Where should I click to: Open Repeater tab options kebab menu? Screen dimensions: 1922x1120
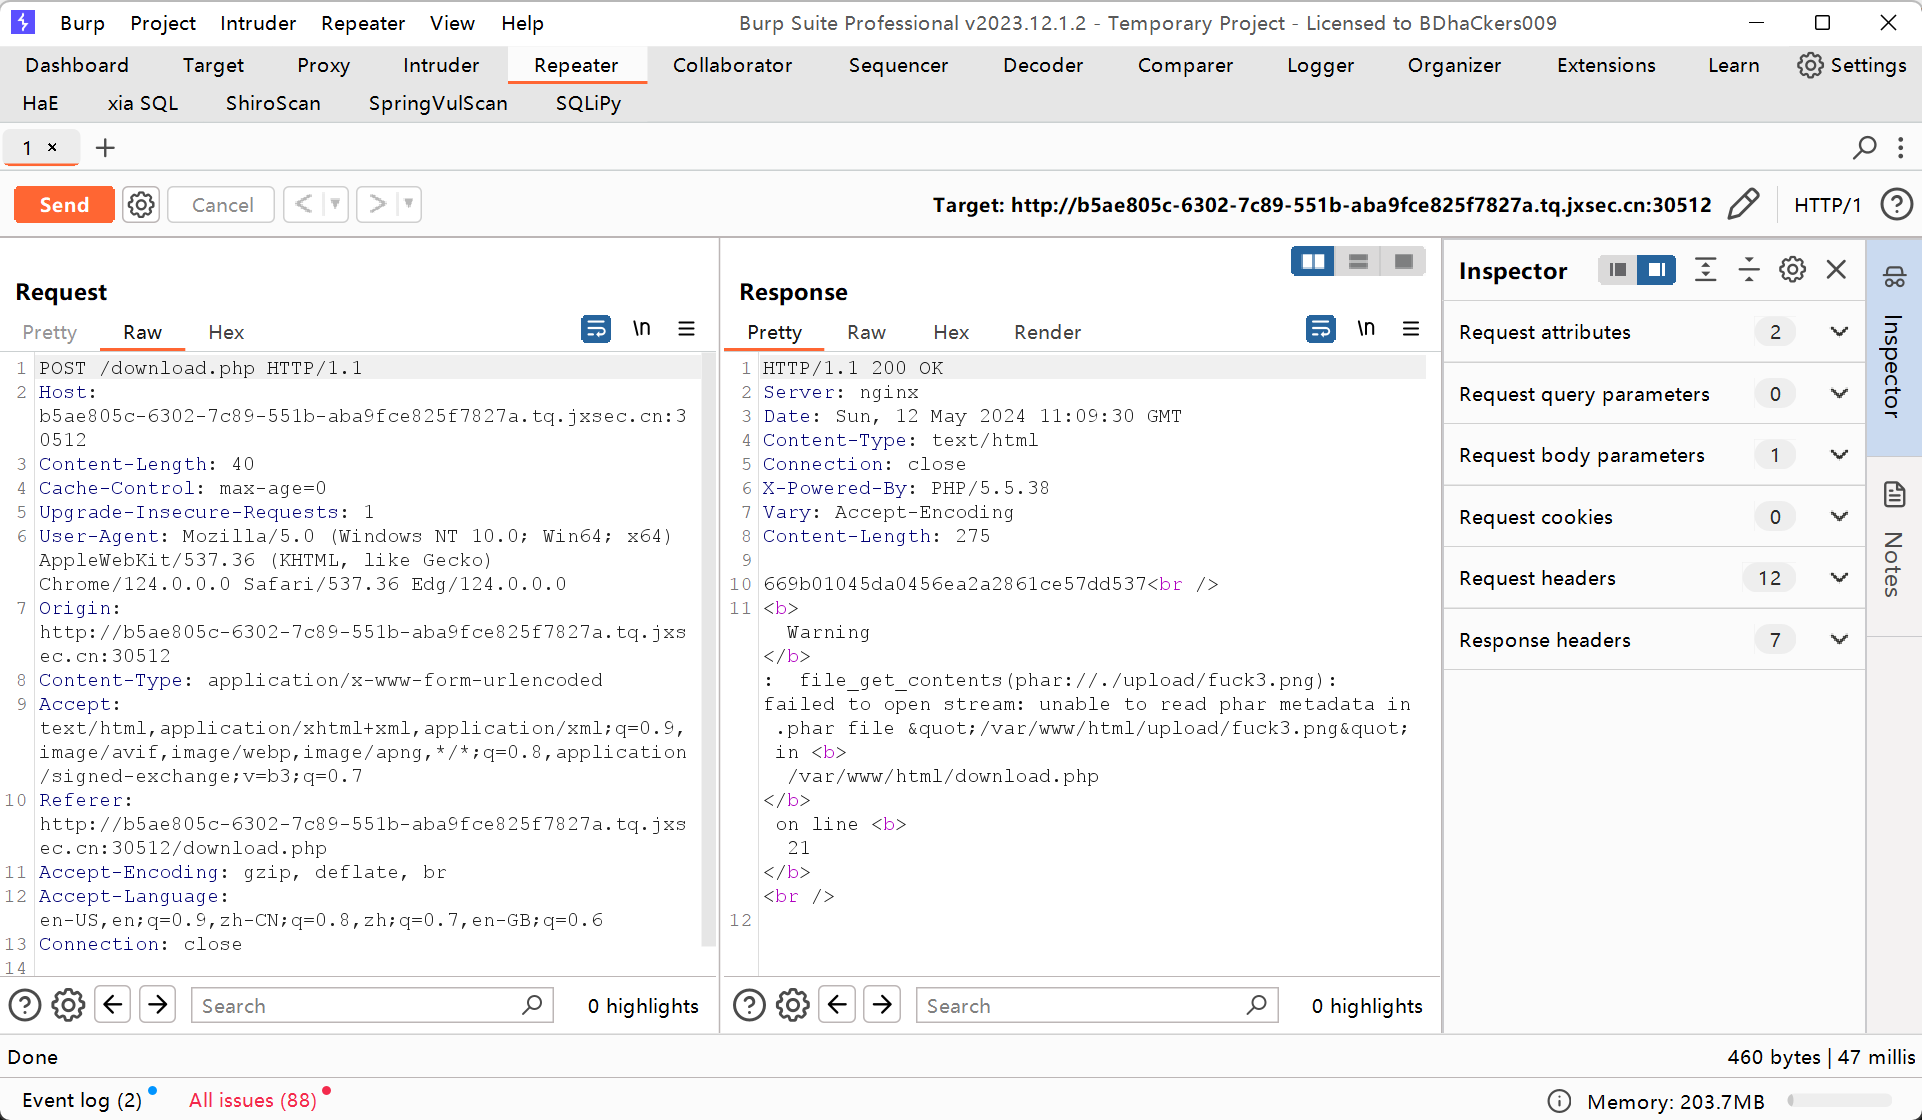(1901, 148)
